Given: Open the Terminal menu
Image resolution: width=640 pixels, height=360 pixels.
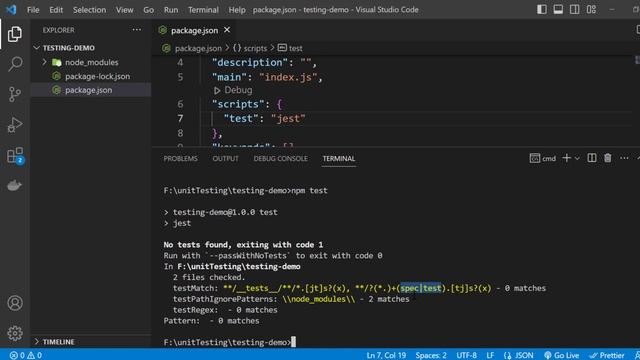Looking at the screenshot, I should [203, 10].
